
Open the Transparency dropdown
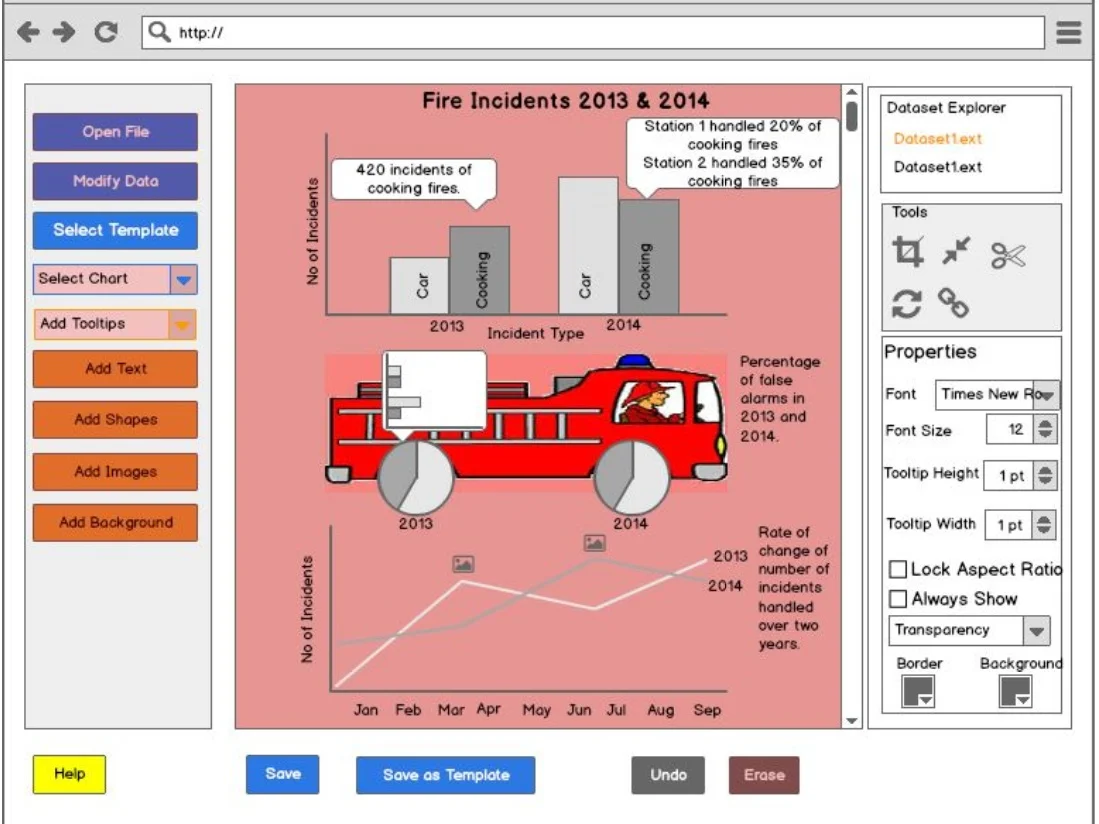[x=969, y=630]
